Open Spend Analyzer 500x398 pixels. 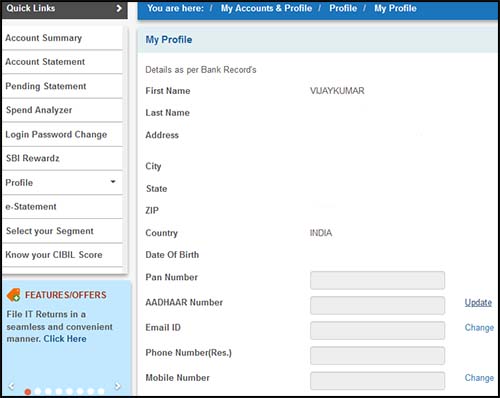39,110
